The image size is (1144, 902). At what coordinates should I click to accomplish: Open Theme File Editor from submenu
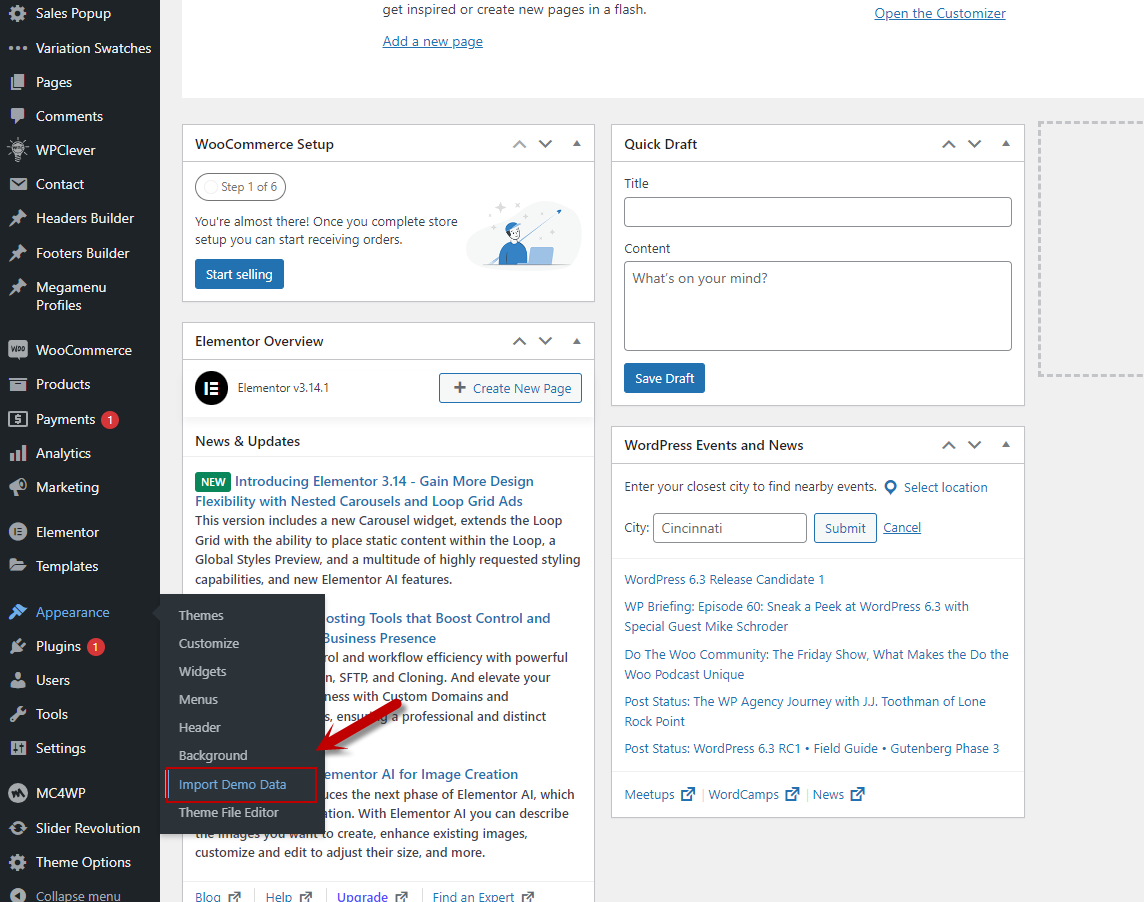[x=228, y=813]
